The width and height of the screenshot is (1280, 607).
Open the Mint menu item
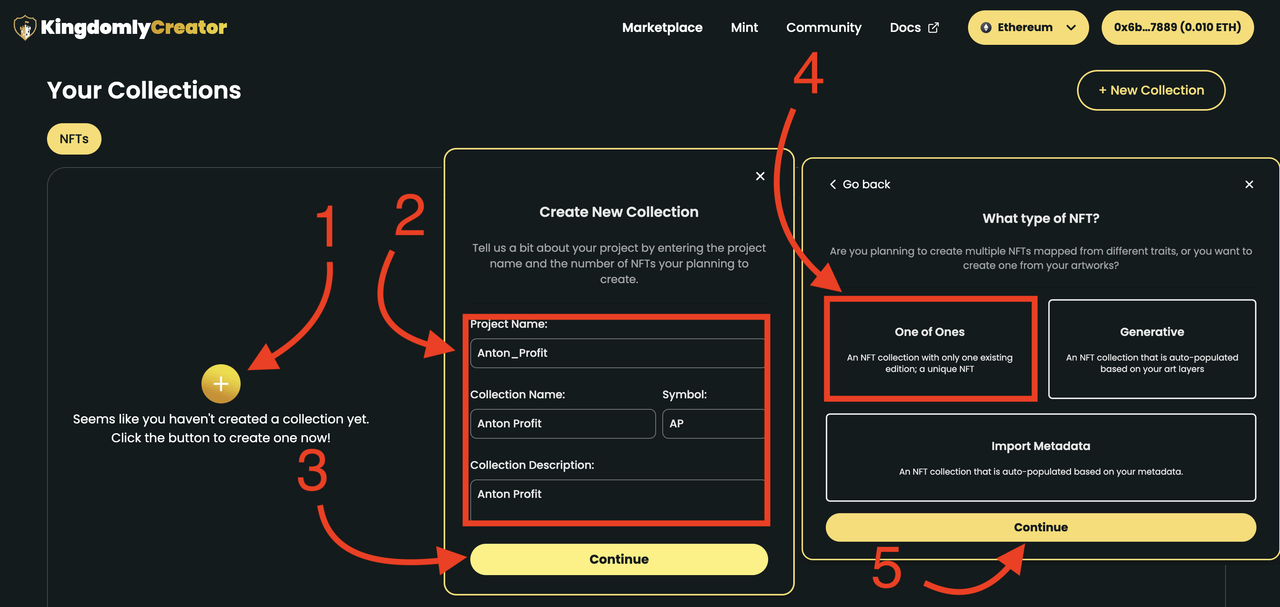click(x=745, y=28)
